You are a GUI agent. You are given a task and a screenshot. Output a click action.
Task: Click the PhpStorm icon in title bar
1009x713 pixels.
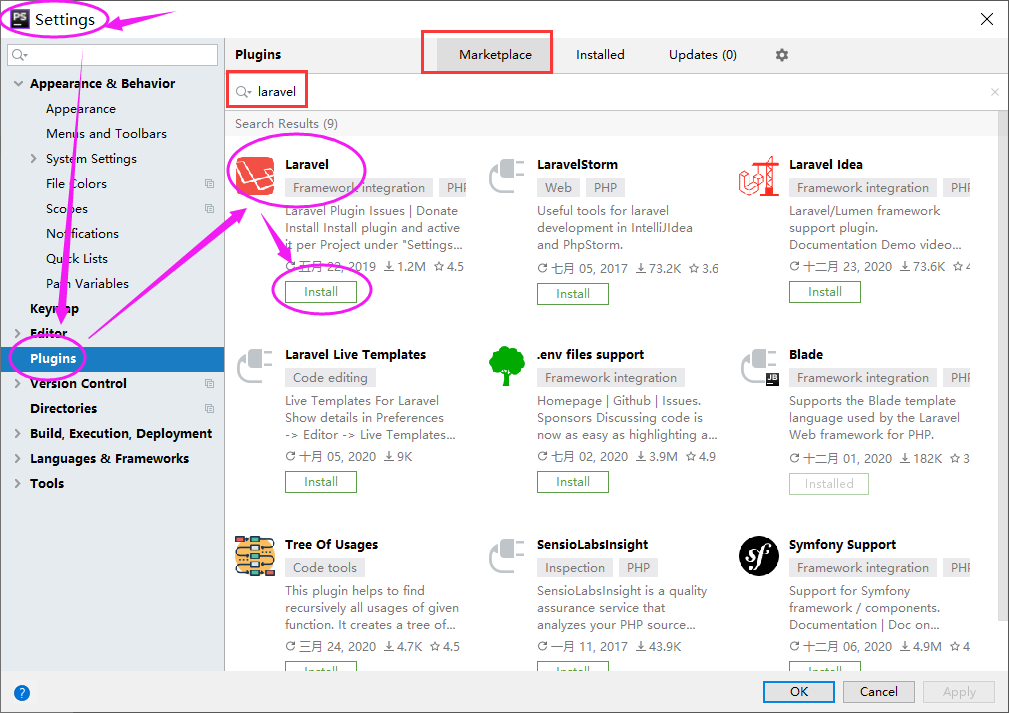(20, 18)
